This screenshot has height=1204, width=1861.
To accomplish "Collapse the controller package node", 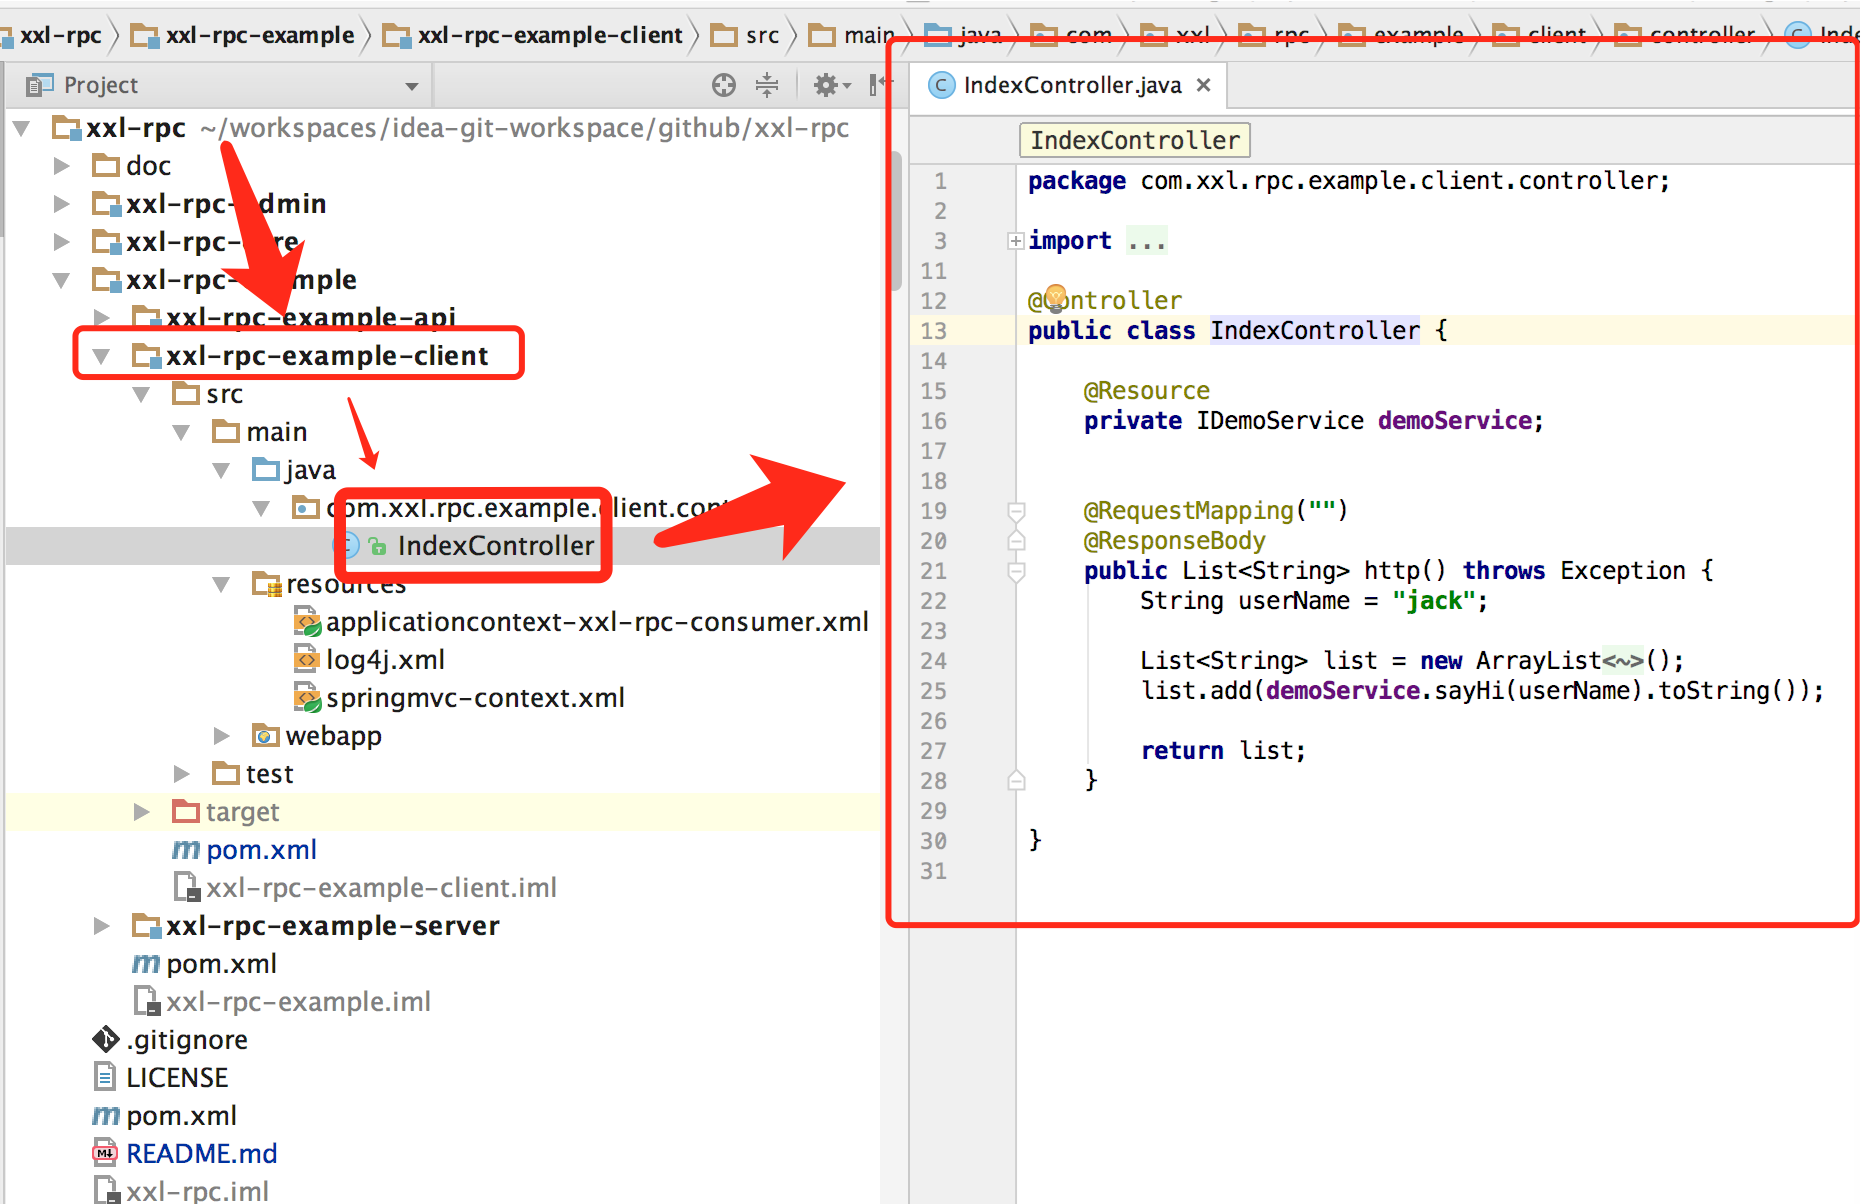I will pyautogui.click(x=261, y=508).
